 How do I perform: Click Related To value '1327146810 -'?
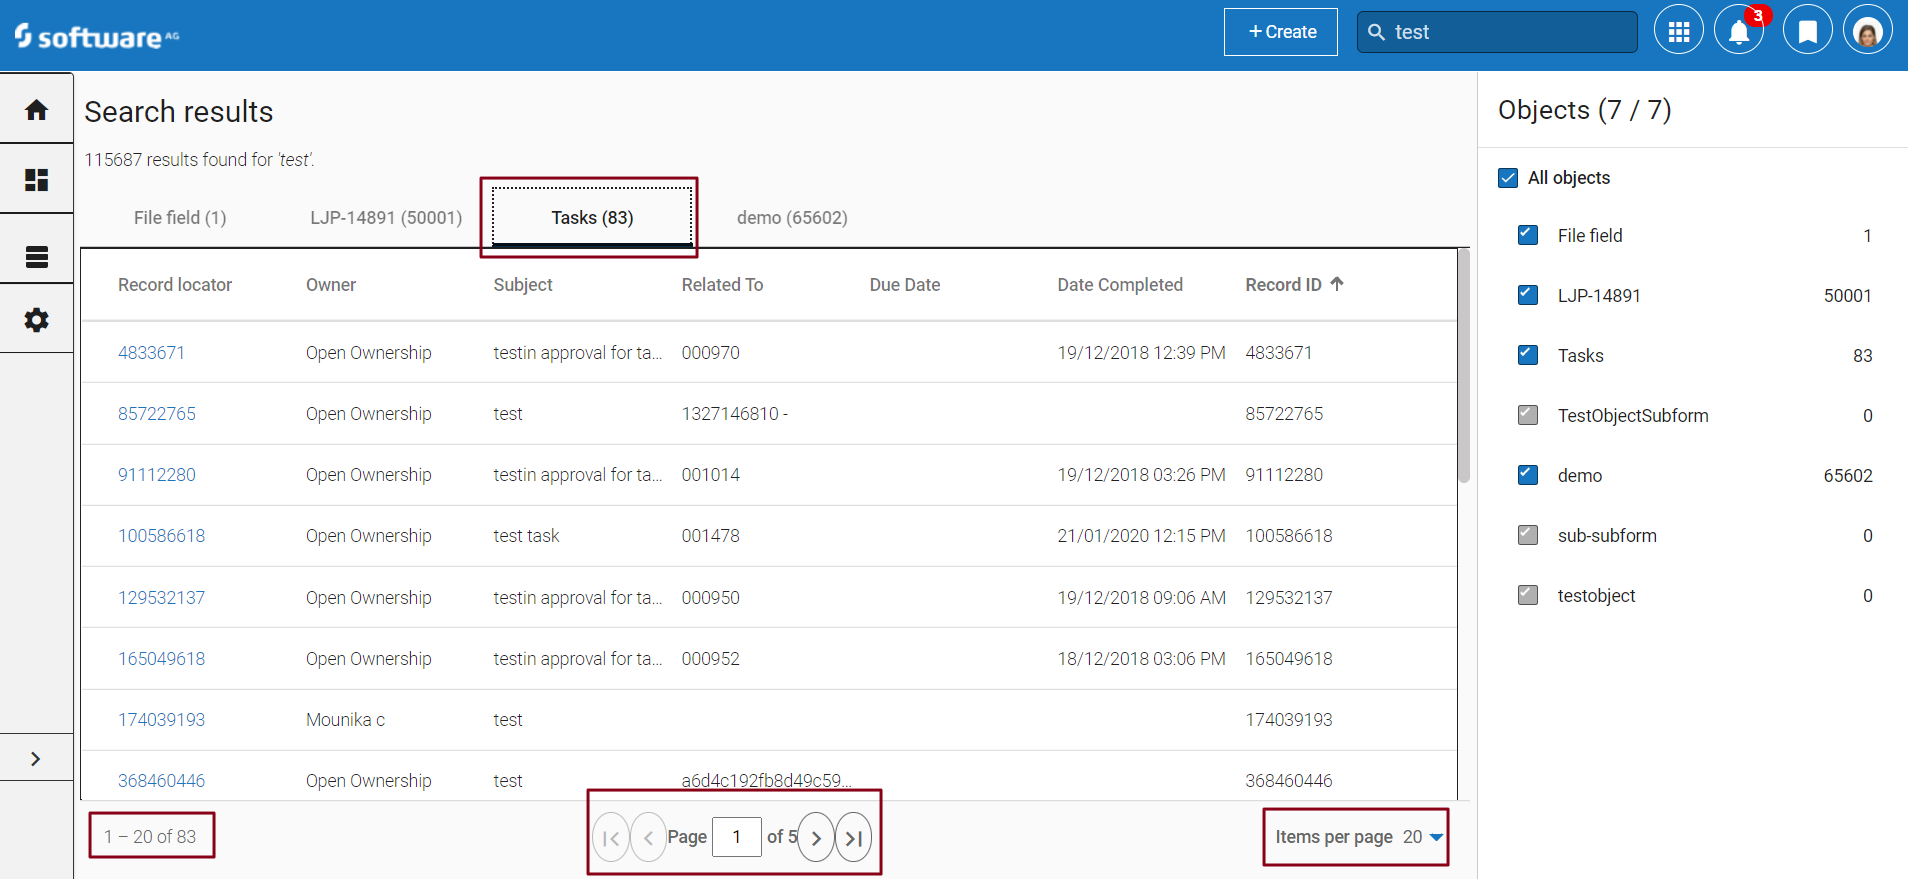click(734, 414)
